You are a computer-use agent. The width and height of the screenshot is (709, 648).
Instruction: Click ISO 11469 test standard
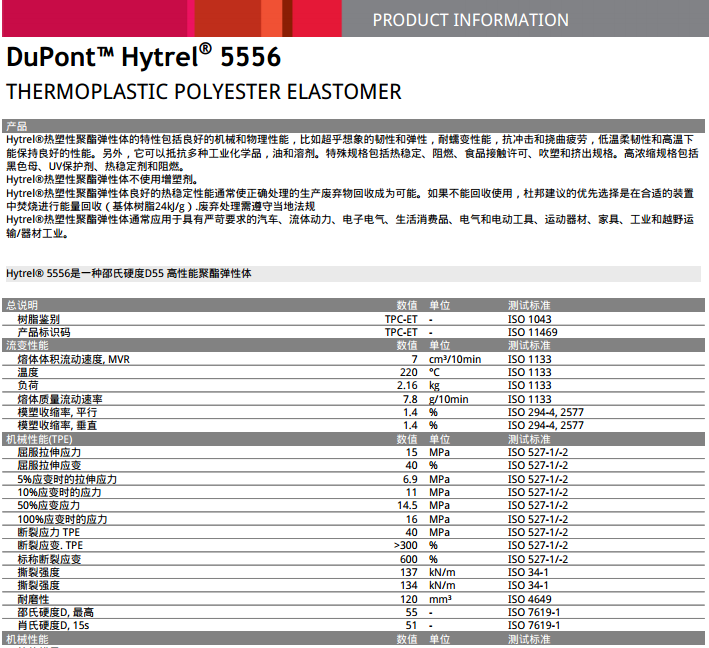[532, 332]
